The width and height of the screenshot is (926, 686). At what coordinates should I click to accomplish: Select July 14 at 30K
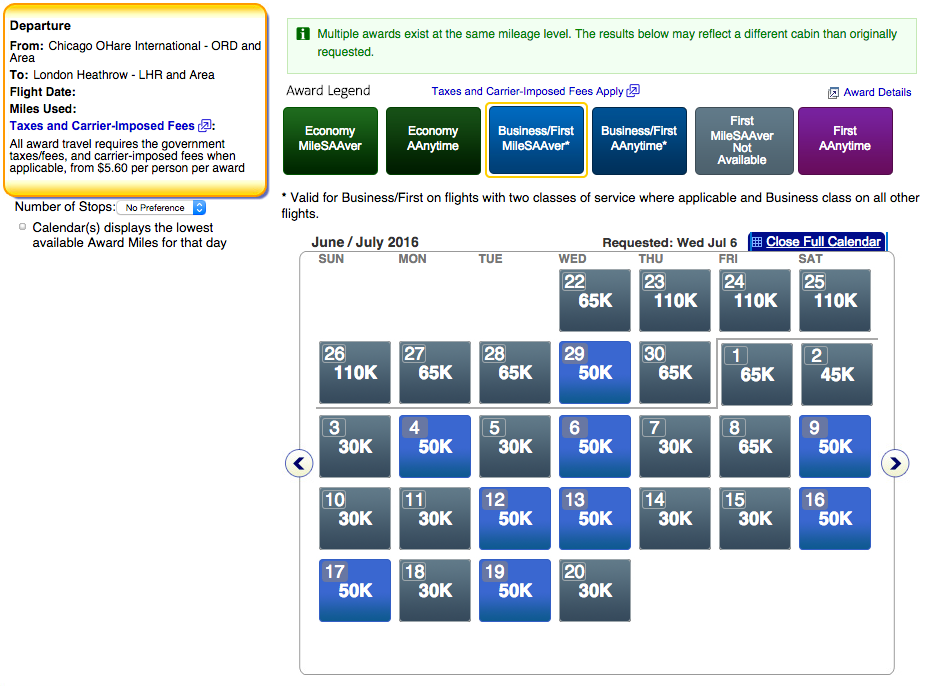point(674,518)
